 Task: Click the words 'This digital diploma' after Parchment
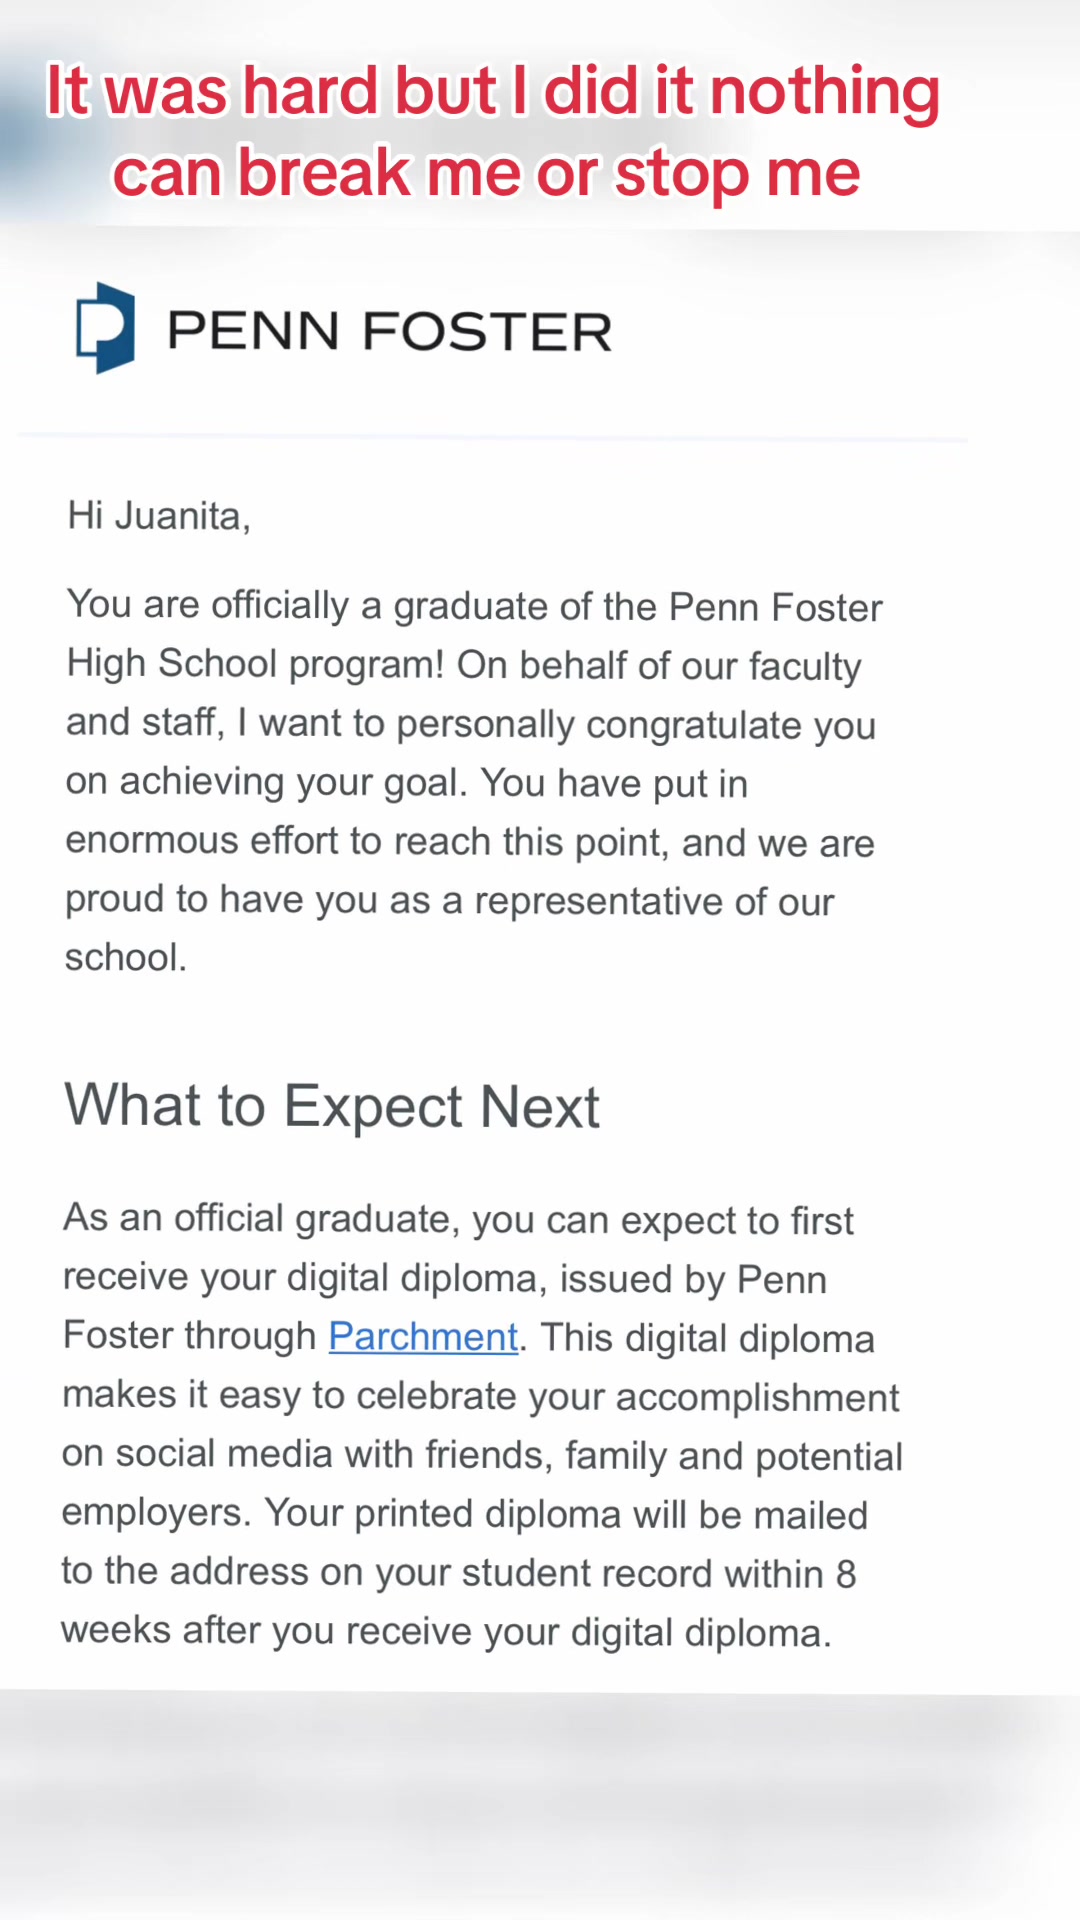708,1338
